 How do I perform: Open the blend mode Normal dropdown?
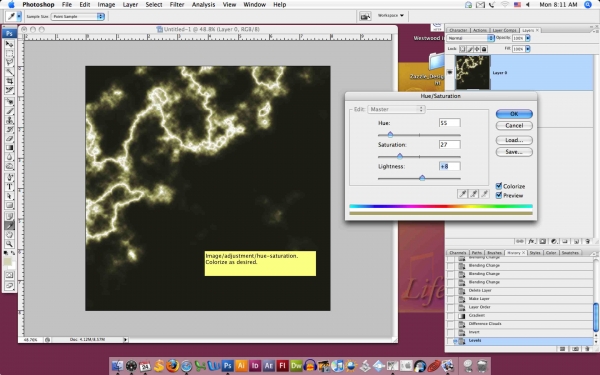pyautogui.click(x=470, y=38)
